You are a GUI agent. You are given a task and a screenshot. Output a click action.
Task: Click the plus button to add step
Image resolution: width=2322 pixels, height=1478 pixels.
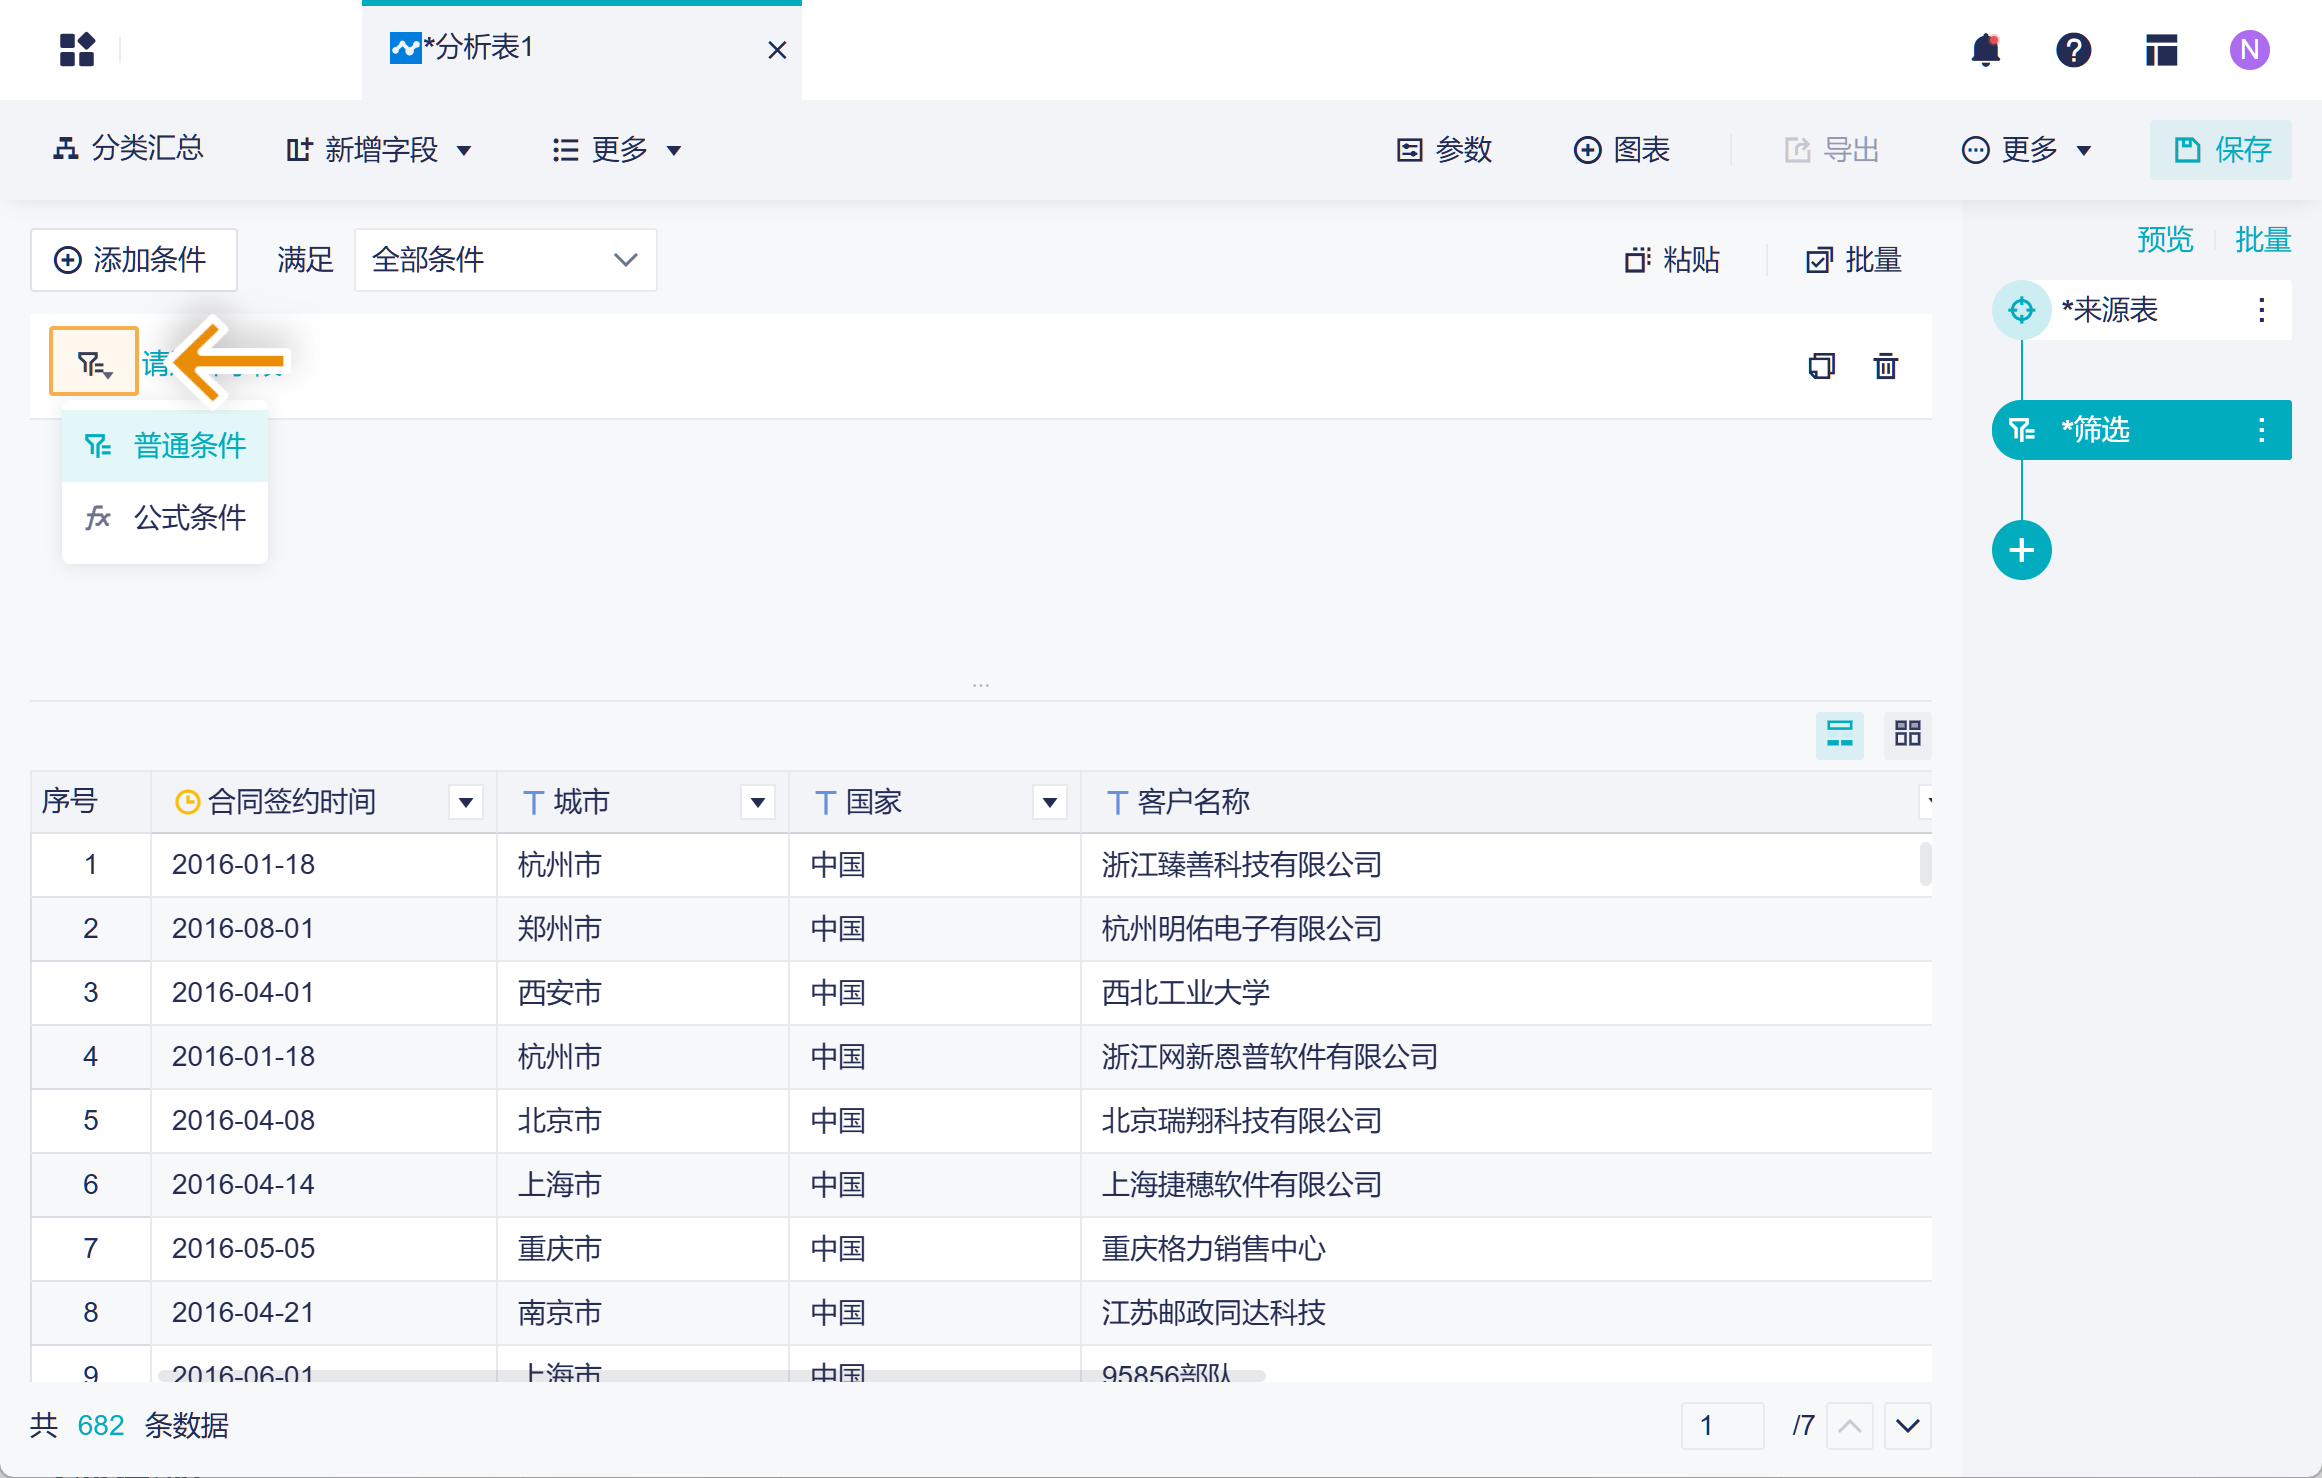point(2021,550)
